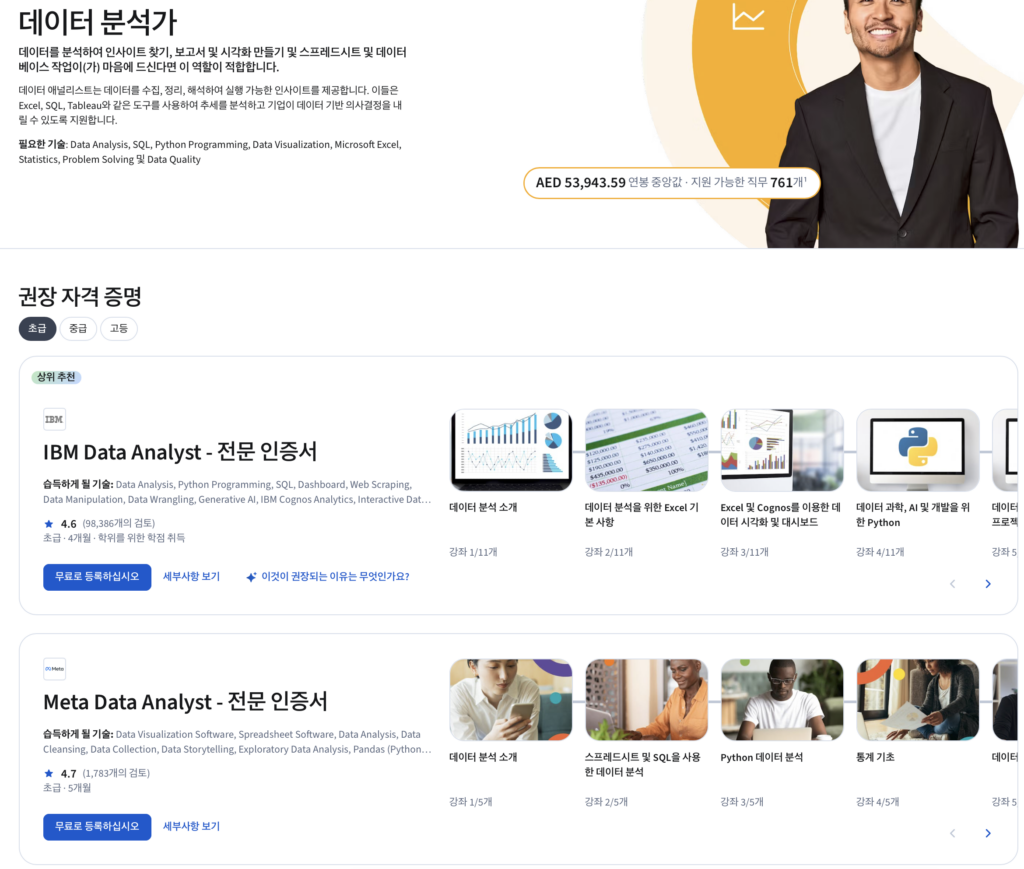The image size is (1024, 869).
Task: Click the (1,783개의 검토) review count
Action: pyautogui.click(x=116, y=773)
